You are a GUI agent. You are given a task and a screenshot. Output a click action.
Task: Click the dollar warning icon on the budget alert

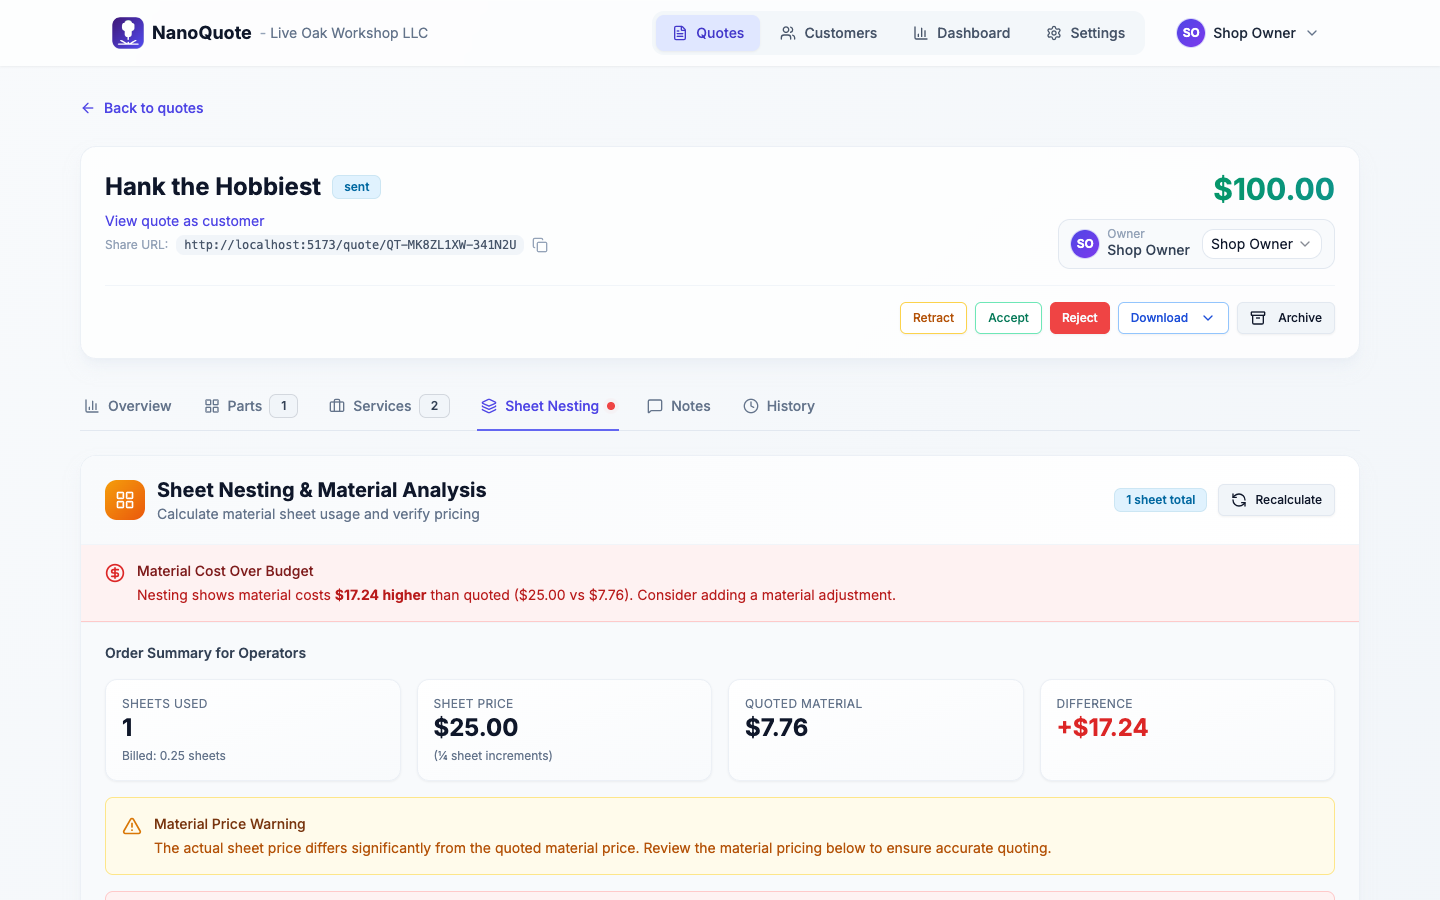click(x=114, y=572)
